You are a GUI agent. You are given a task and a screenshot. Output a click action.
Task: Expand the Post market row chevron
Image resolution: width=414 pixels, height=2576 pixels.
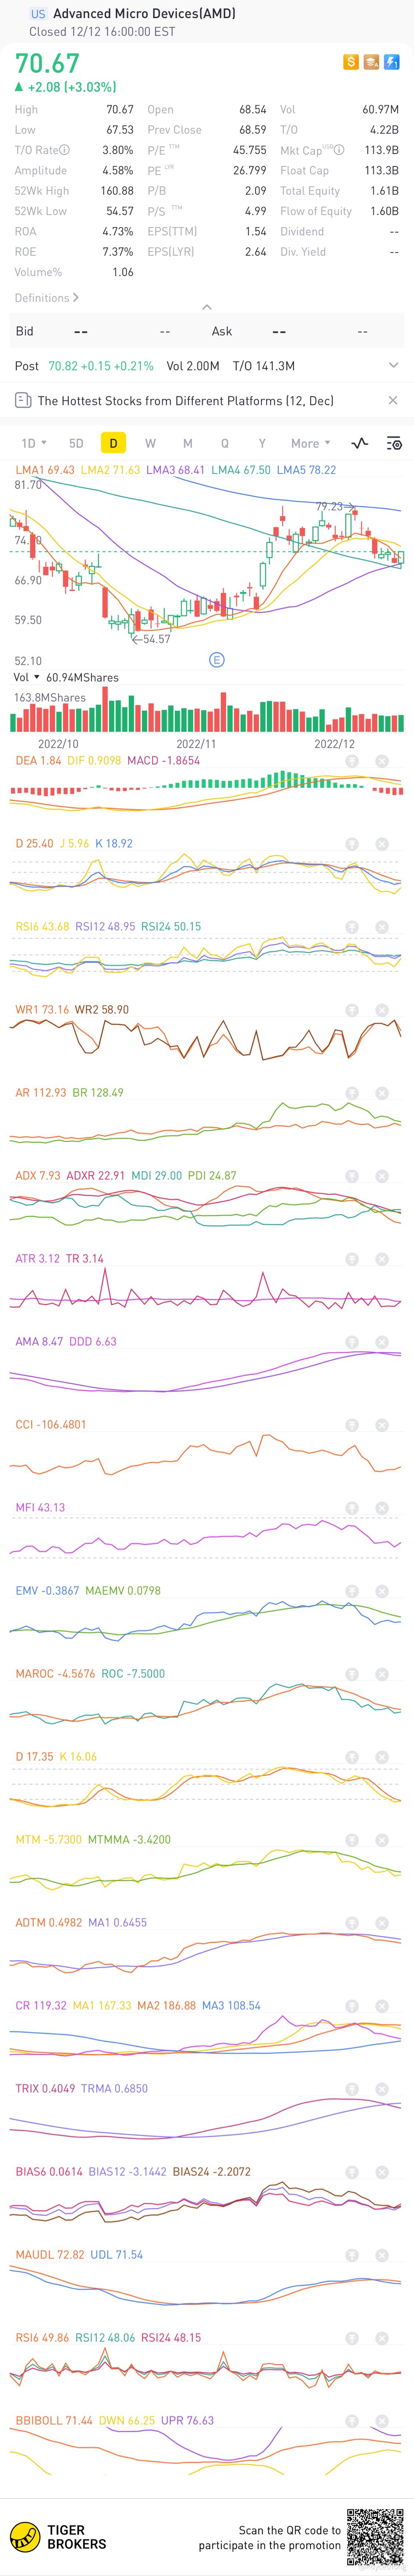point(393,366)
